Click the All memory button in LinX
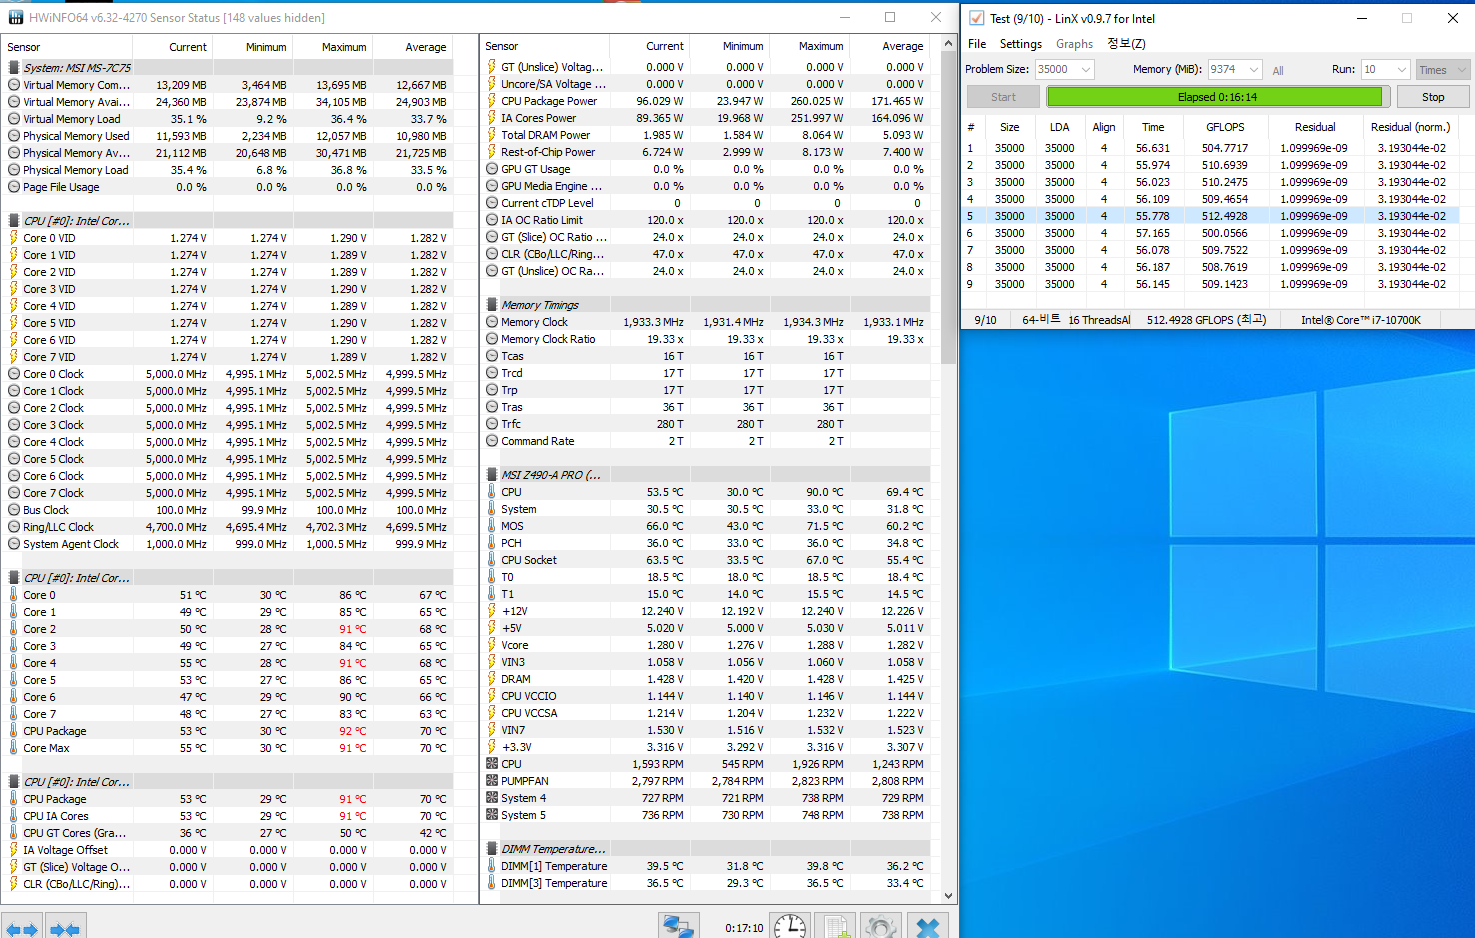Image resolution: width=1475 pixels, height=938 pixels. (x=1278, y=70)
